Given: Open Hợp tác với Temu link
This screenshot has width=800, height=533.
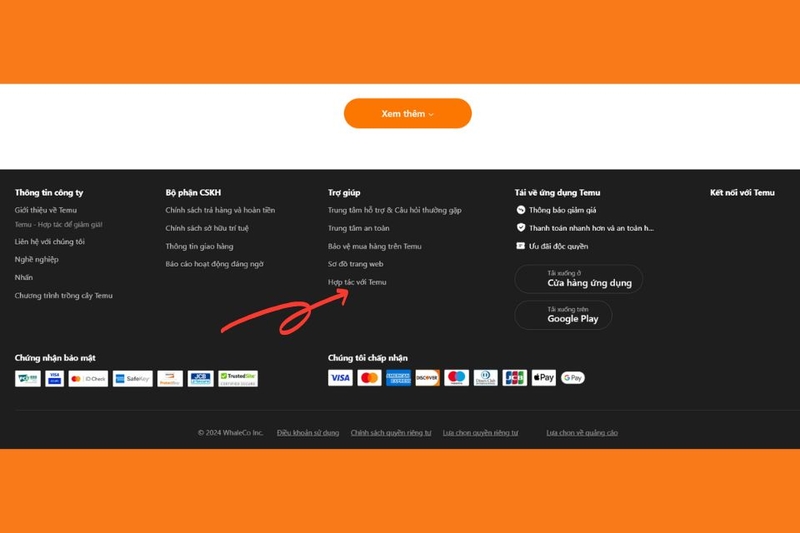Looking at the screenshot, I should pos(357,282).
